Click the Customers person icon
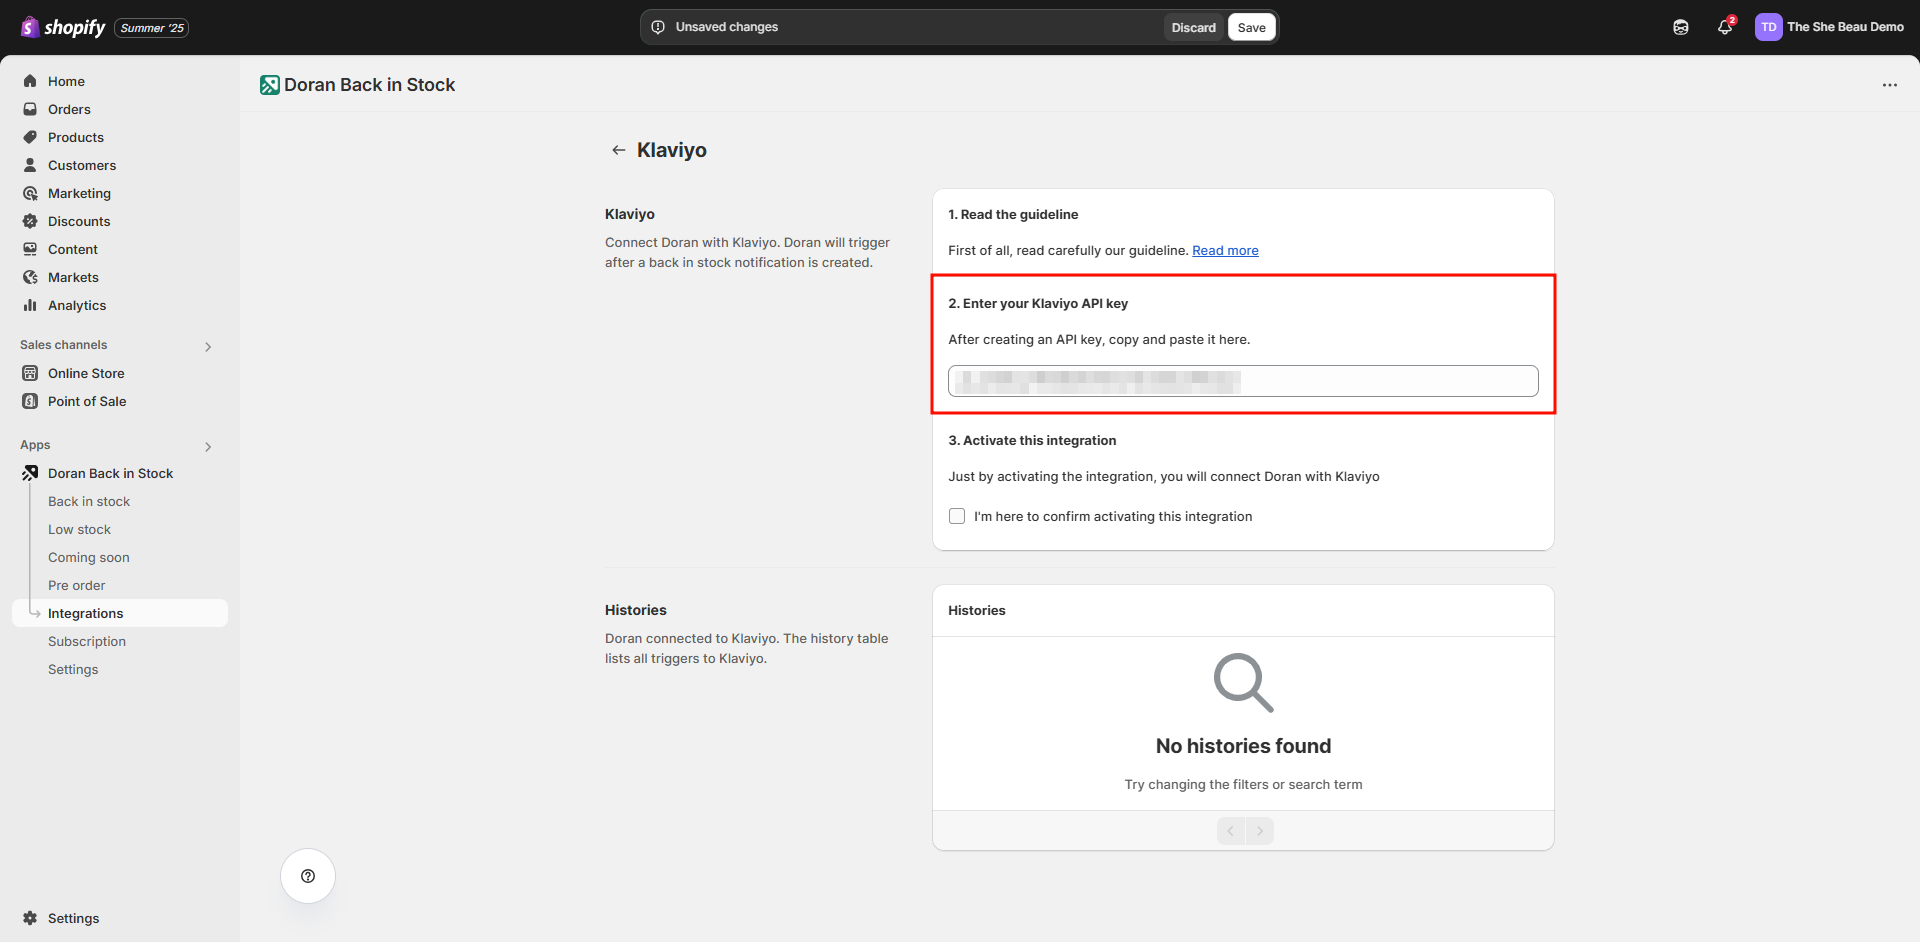This screenshot has height=942, width=1920. pos(30,165)
